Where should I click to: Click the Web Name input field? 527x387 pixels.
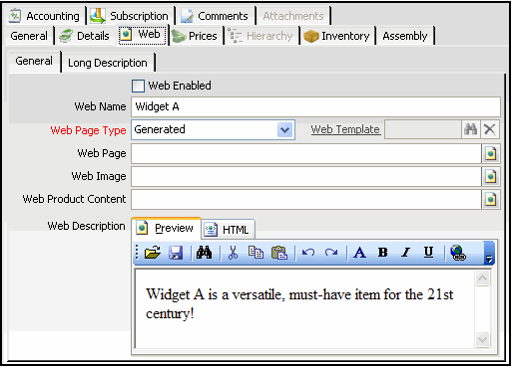(x=316, y=107)
